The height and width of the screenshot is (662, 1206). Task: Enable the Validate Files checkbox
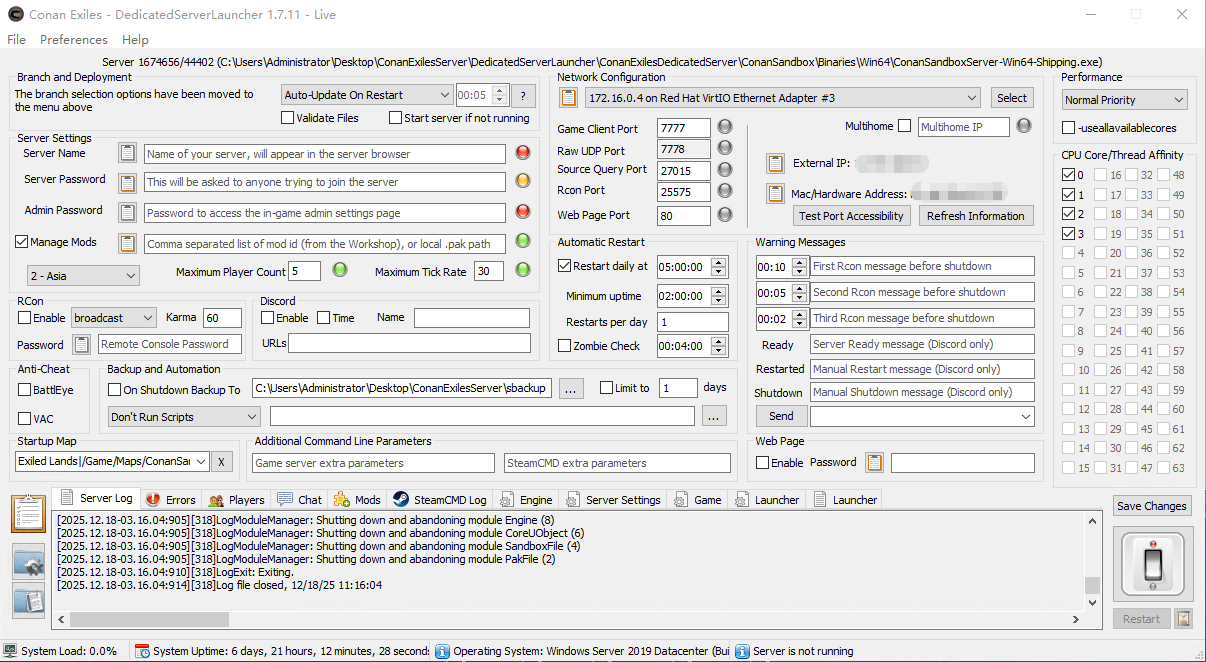pos(288,118)
